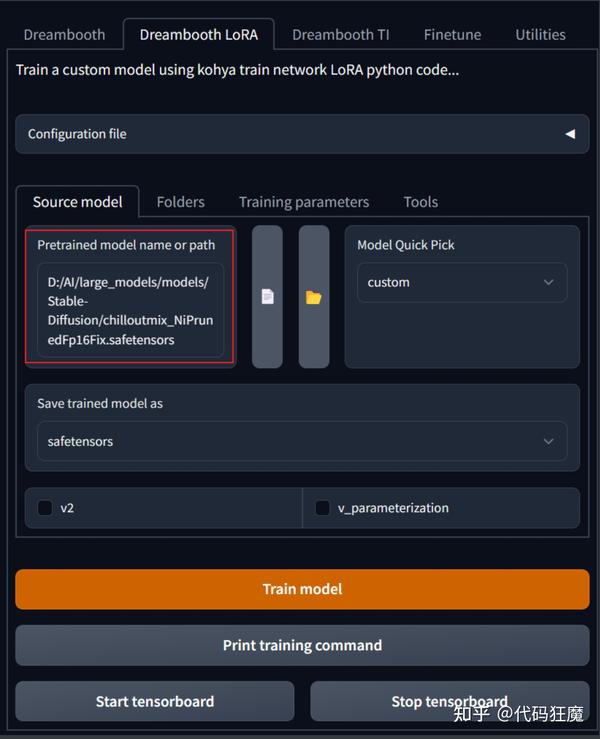Click the Pretrained model path text field
The height and width of the screenshot is (739, 600).
point(130,311)
